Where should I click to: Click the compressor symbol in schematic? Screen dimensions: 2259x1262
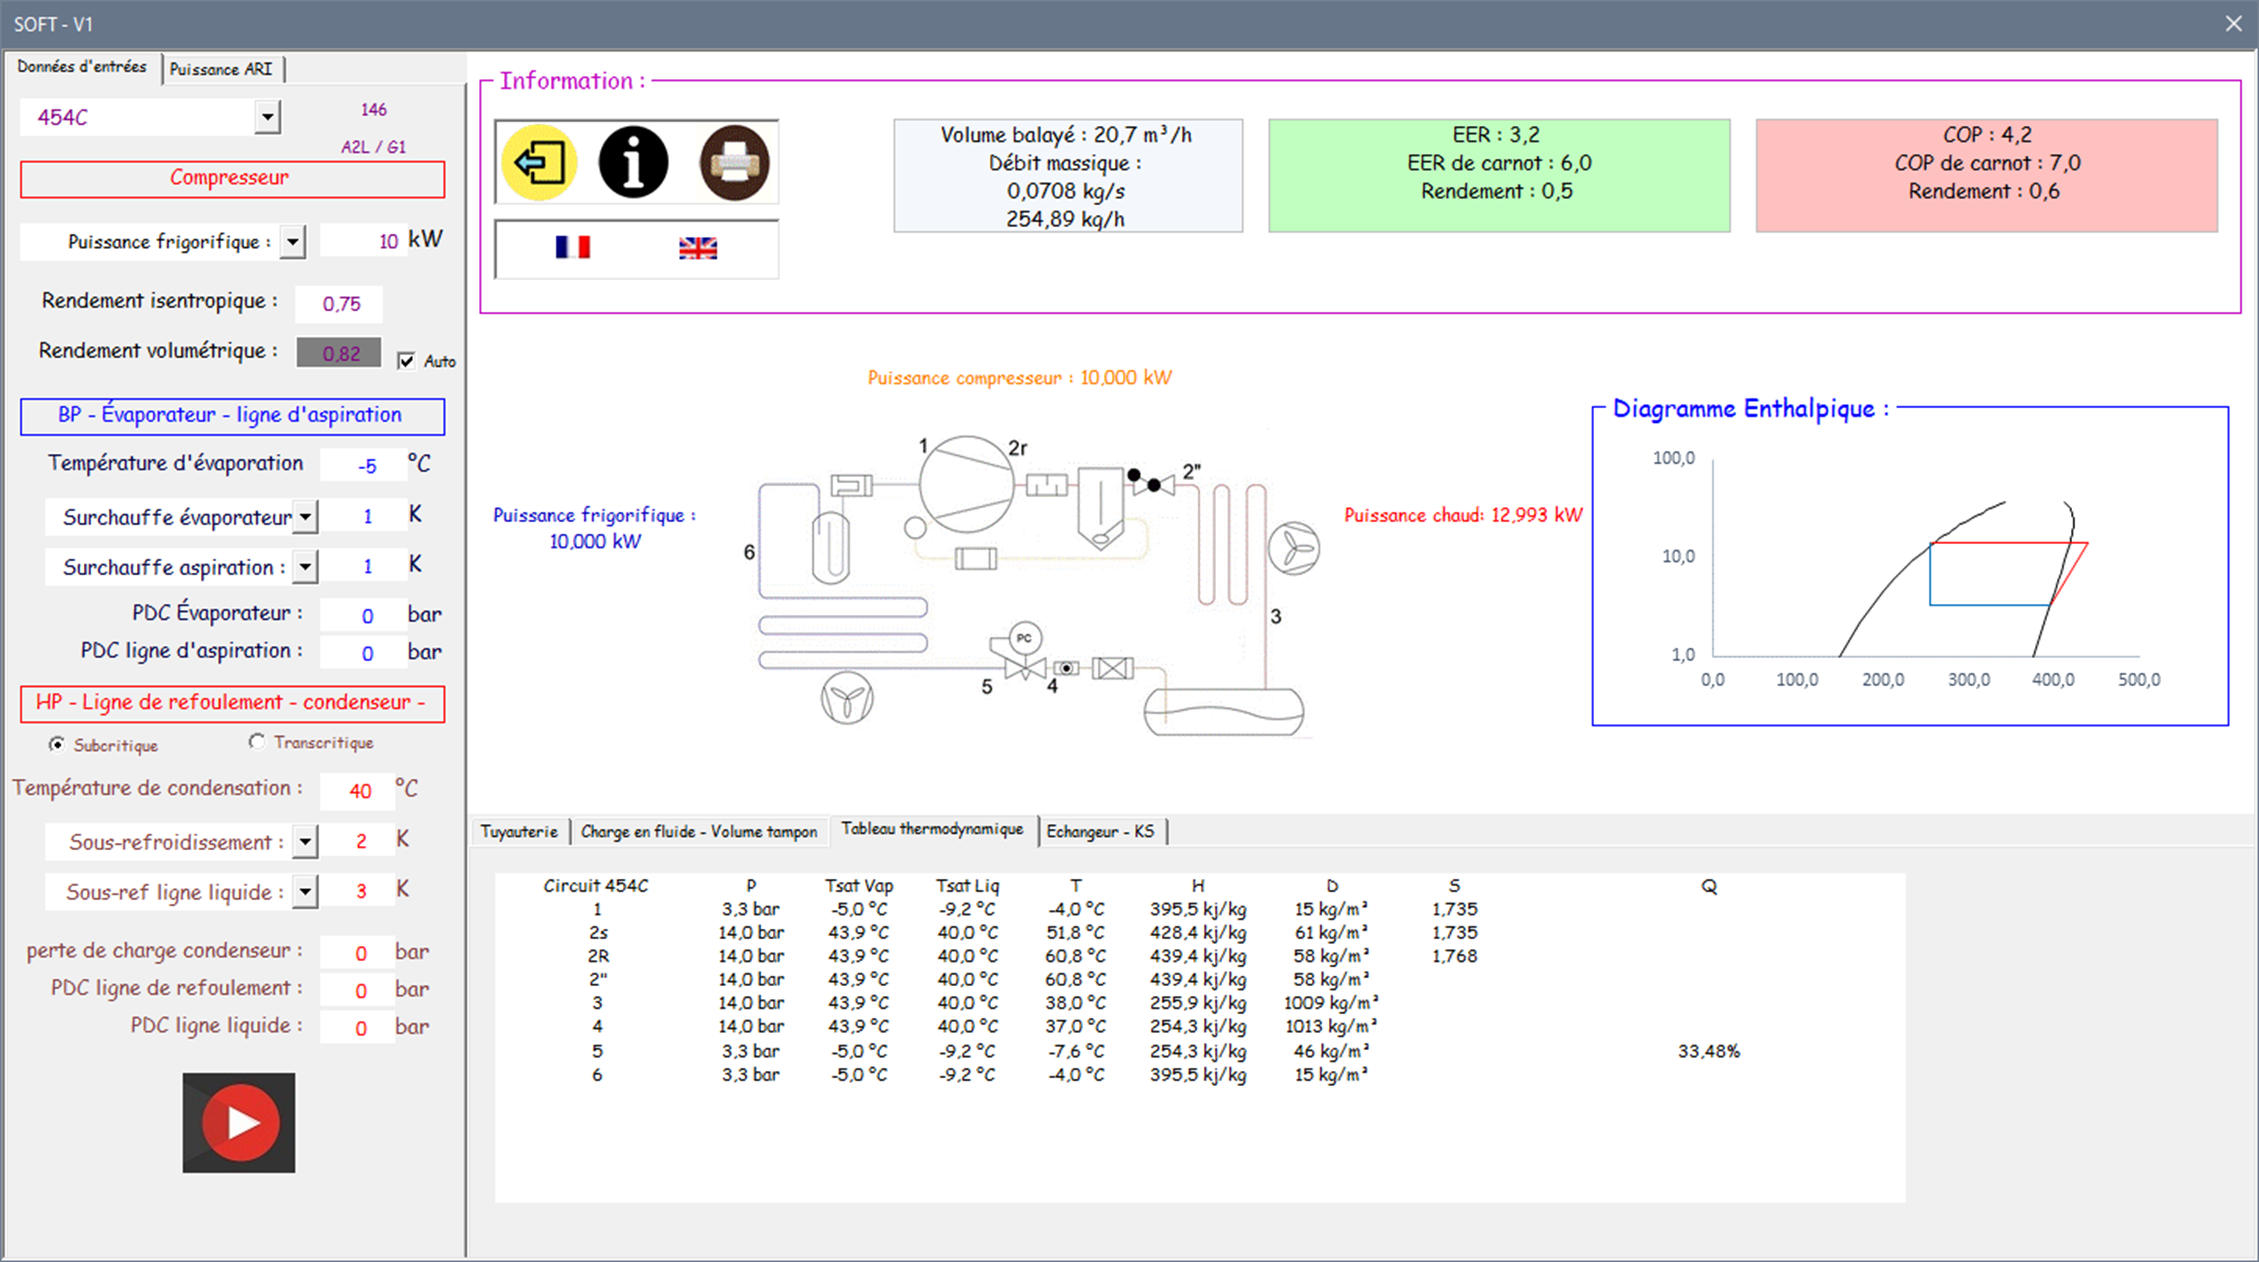966,484
